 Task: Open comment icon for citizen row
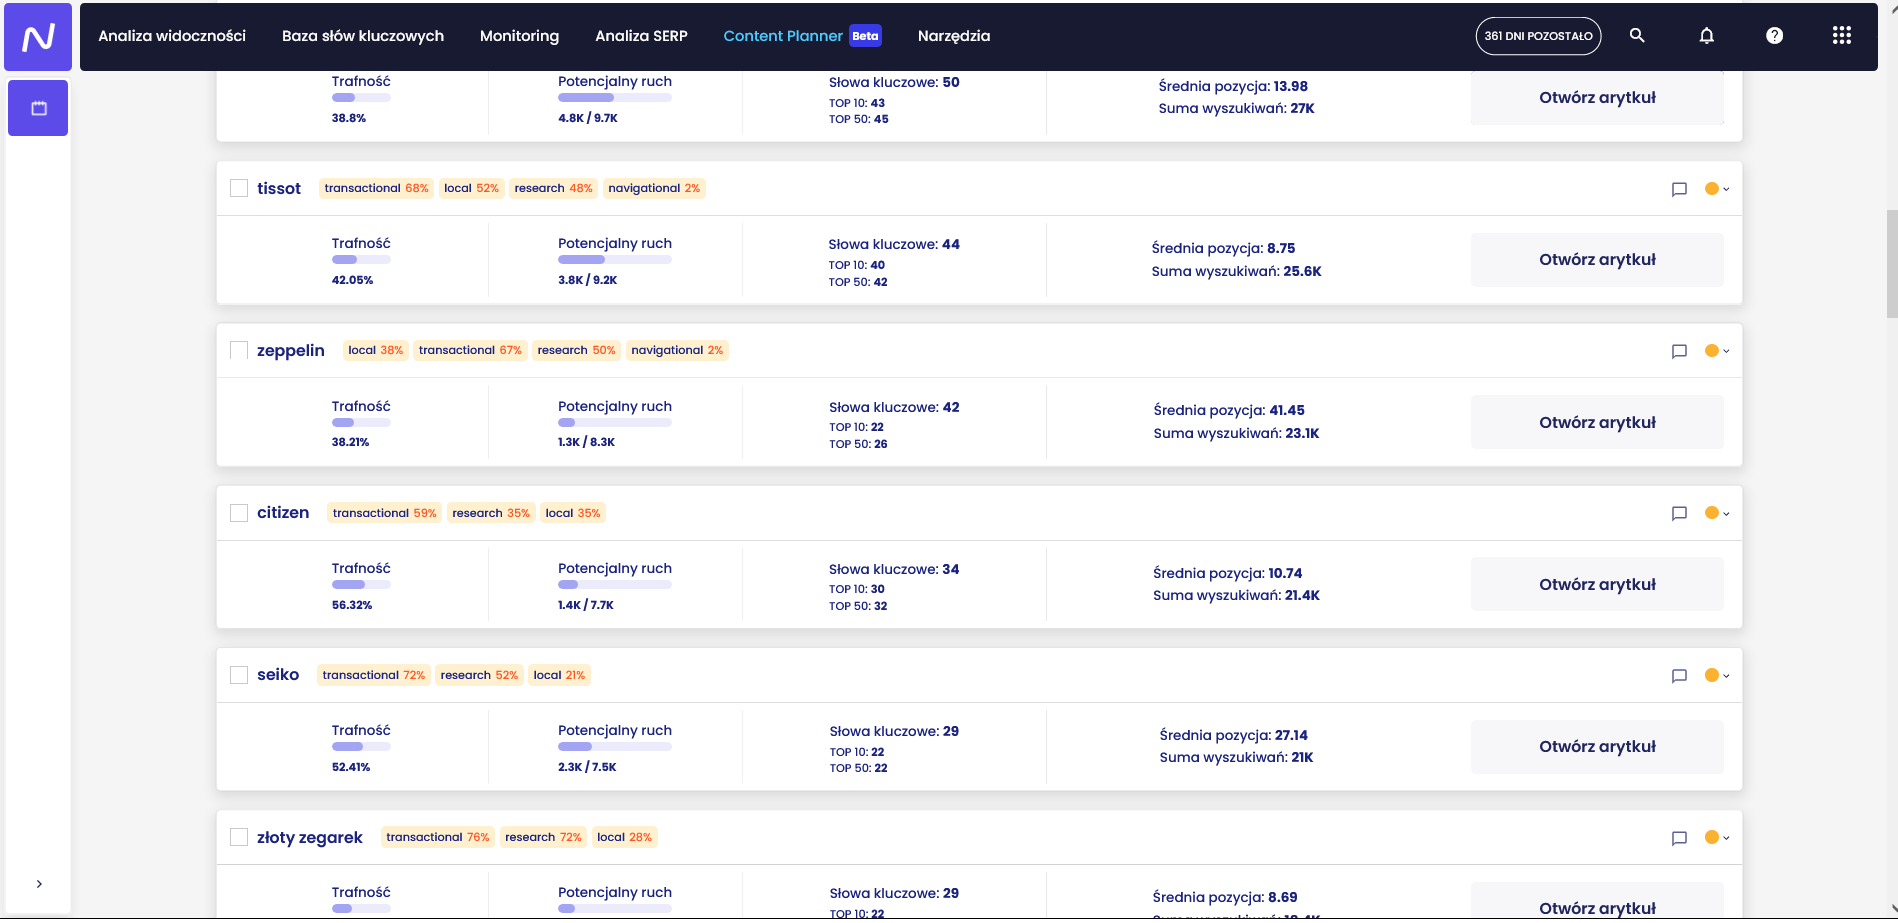point(1679,513)
